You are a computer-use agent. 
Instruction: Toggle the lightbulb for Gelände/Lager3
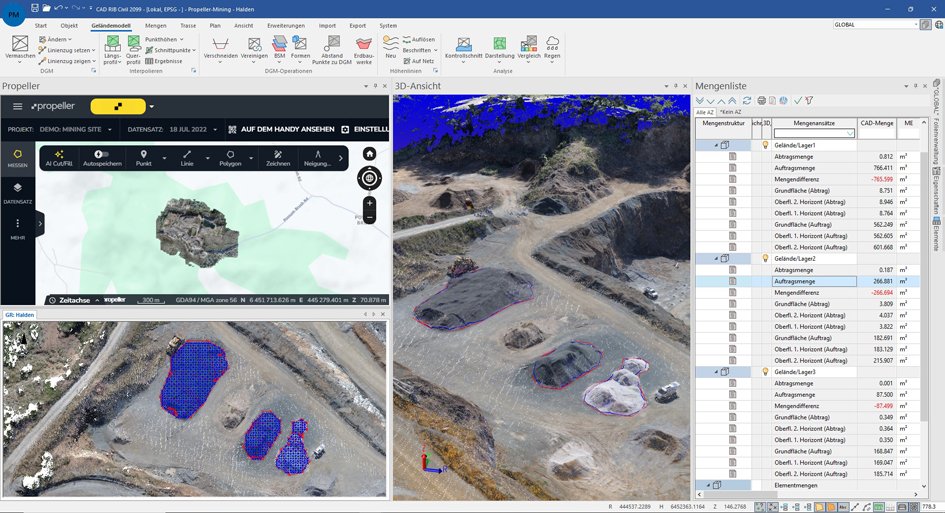pos(765,372)
